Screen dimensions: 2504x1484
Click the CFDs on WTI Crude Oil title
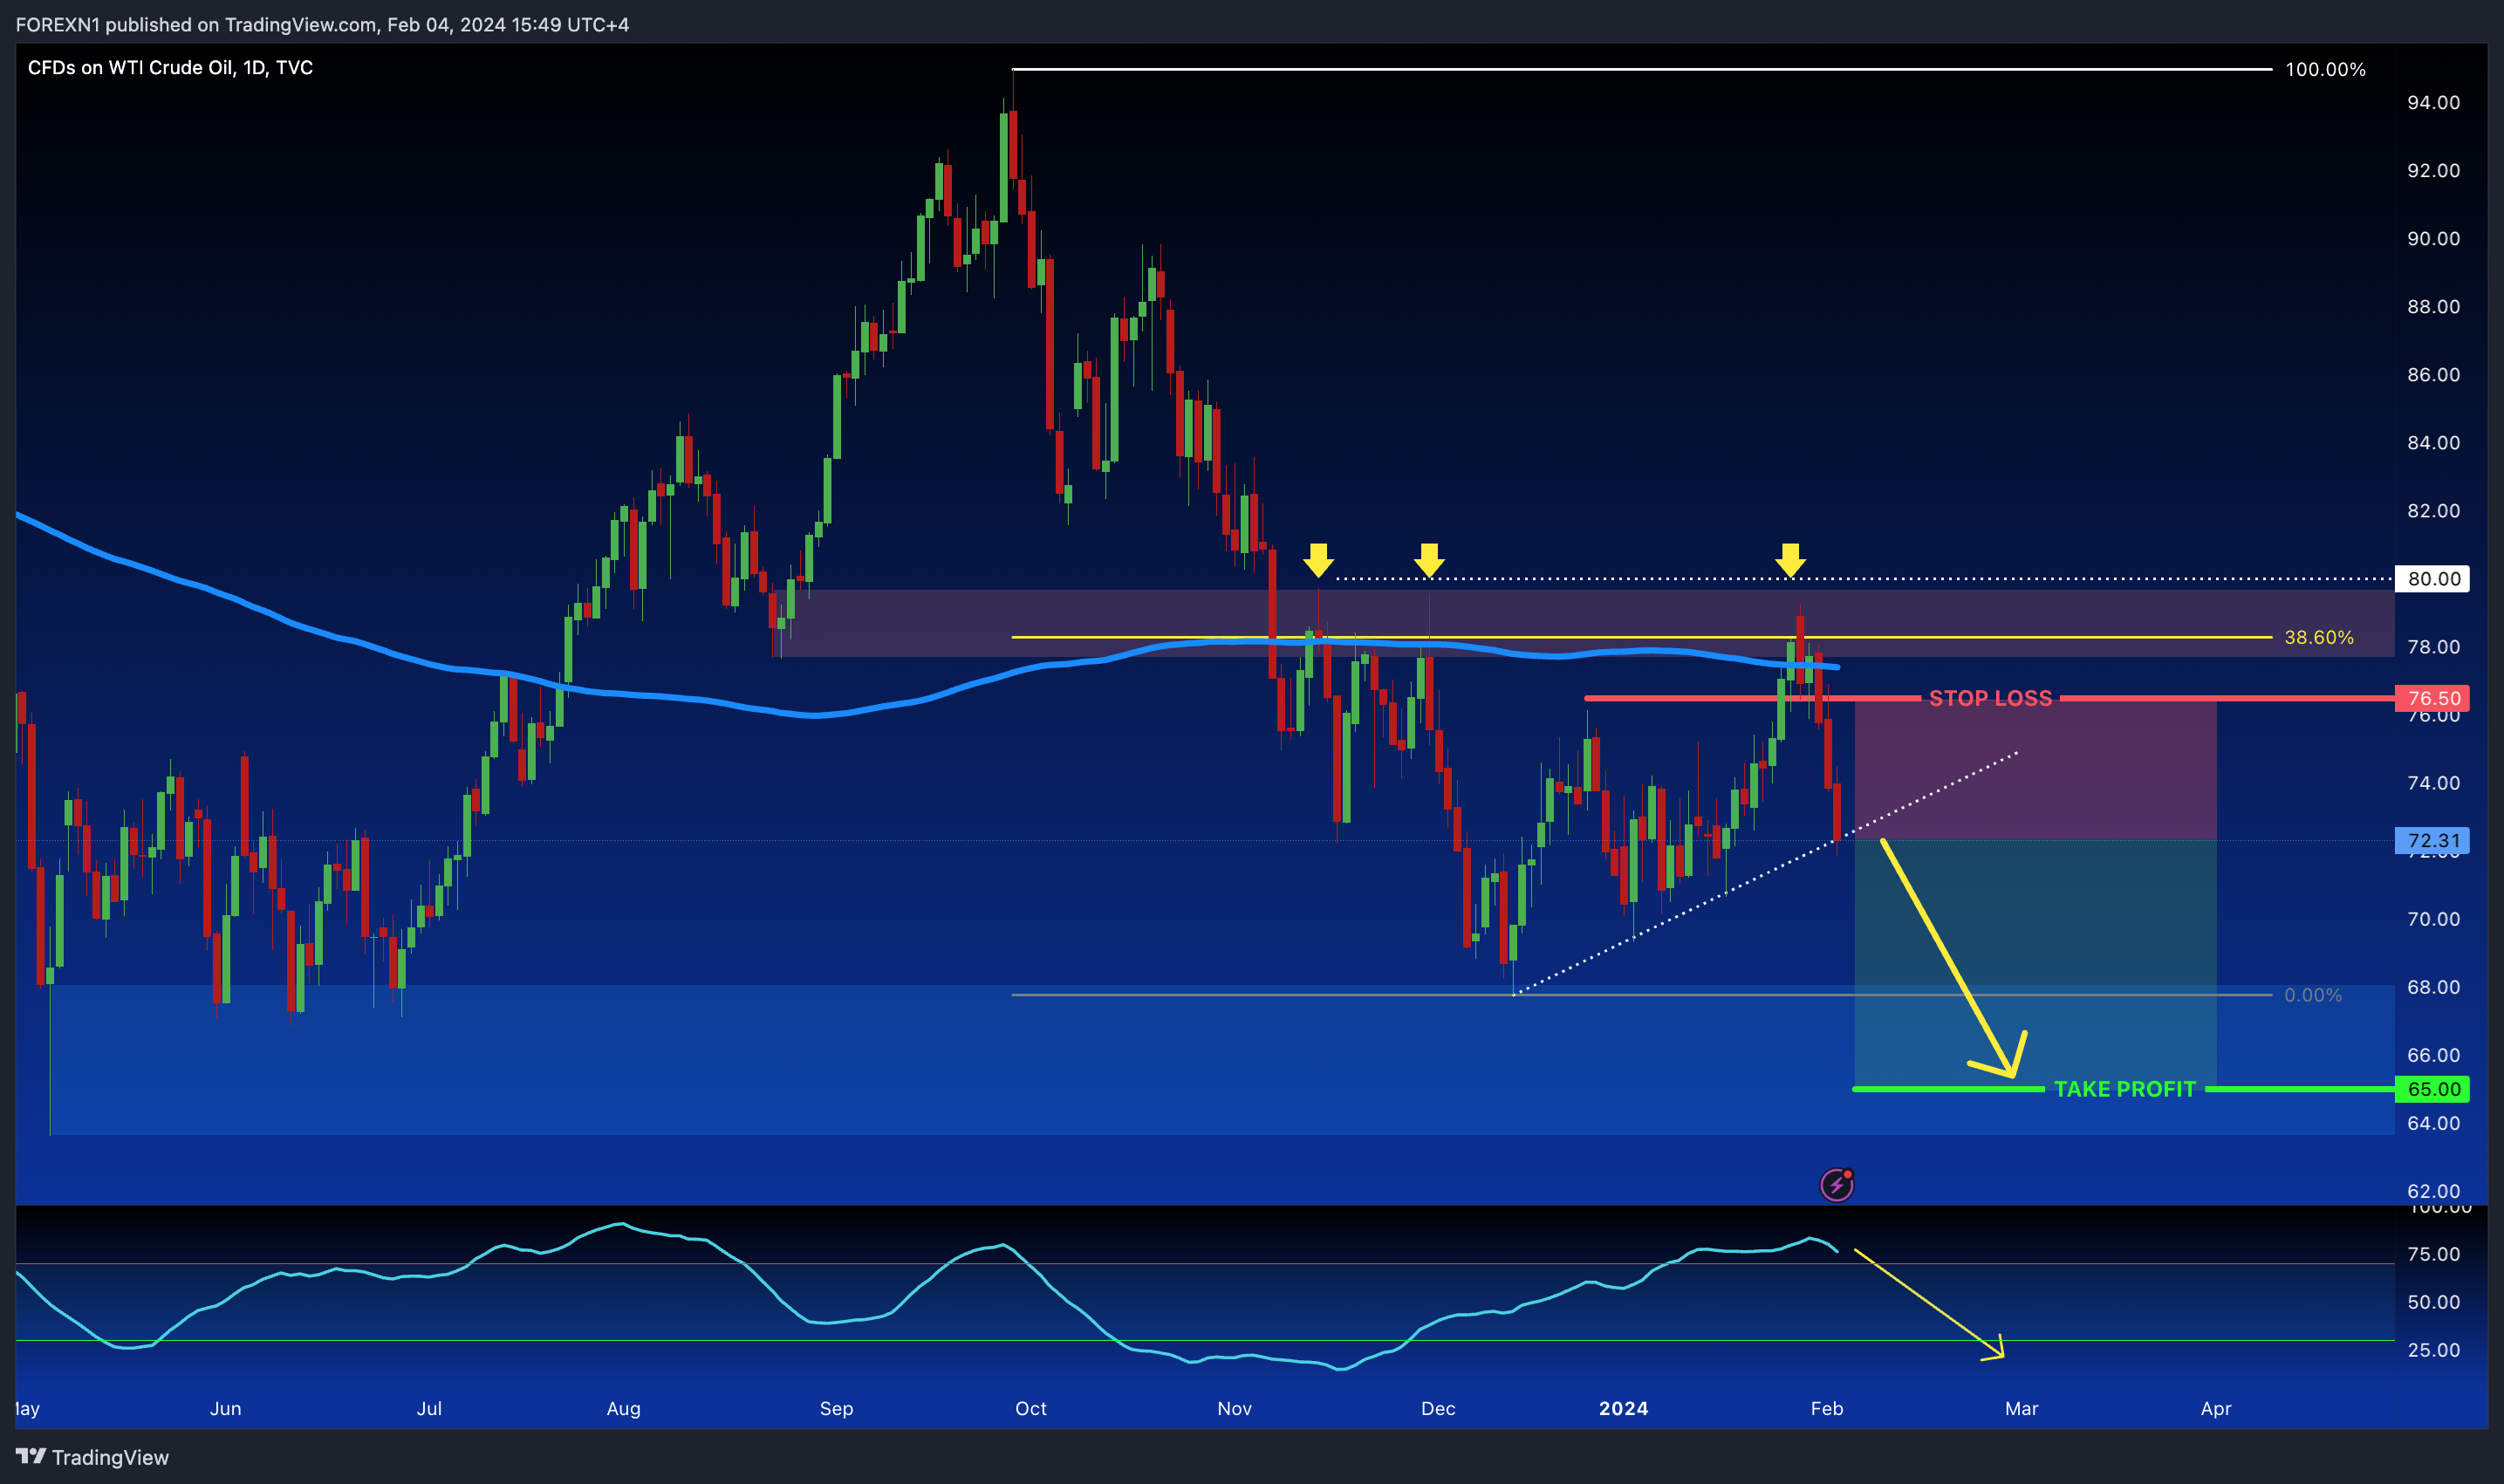tap(170, 67)
